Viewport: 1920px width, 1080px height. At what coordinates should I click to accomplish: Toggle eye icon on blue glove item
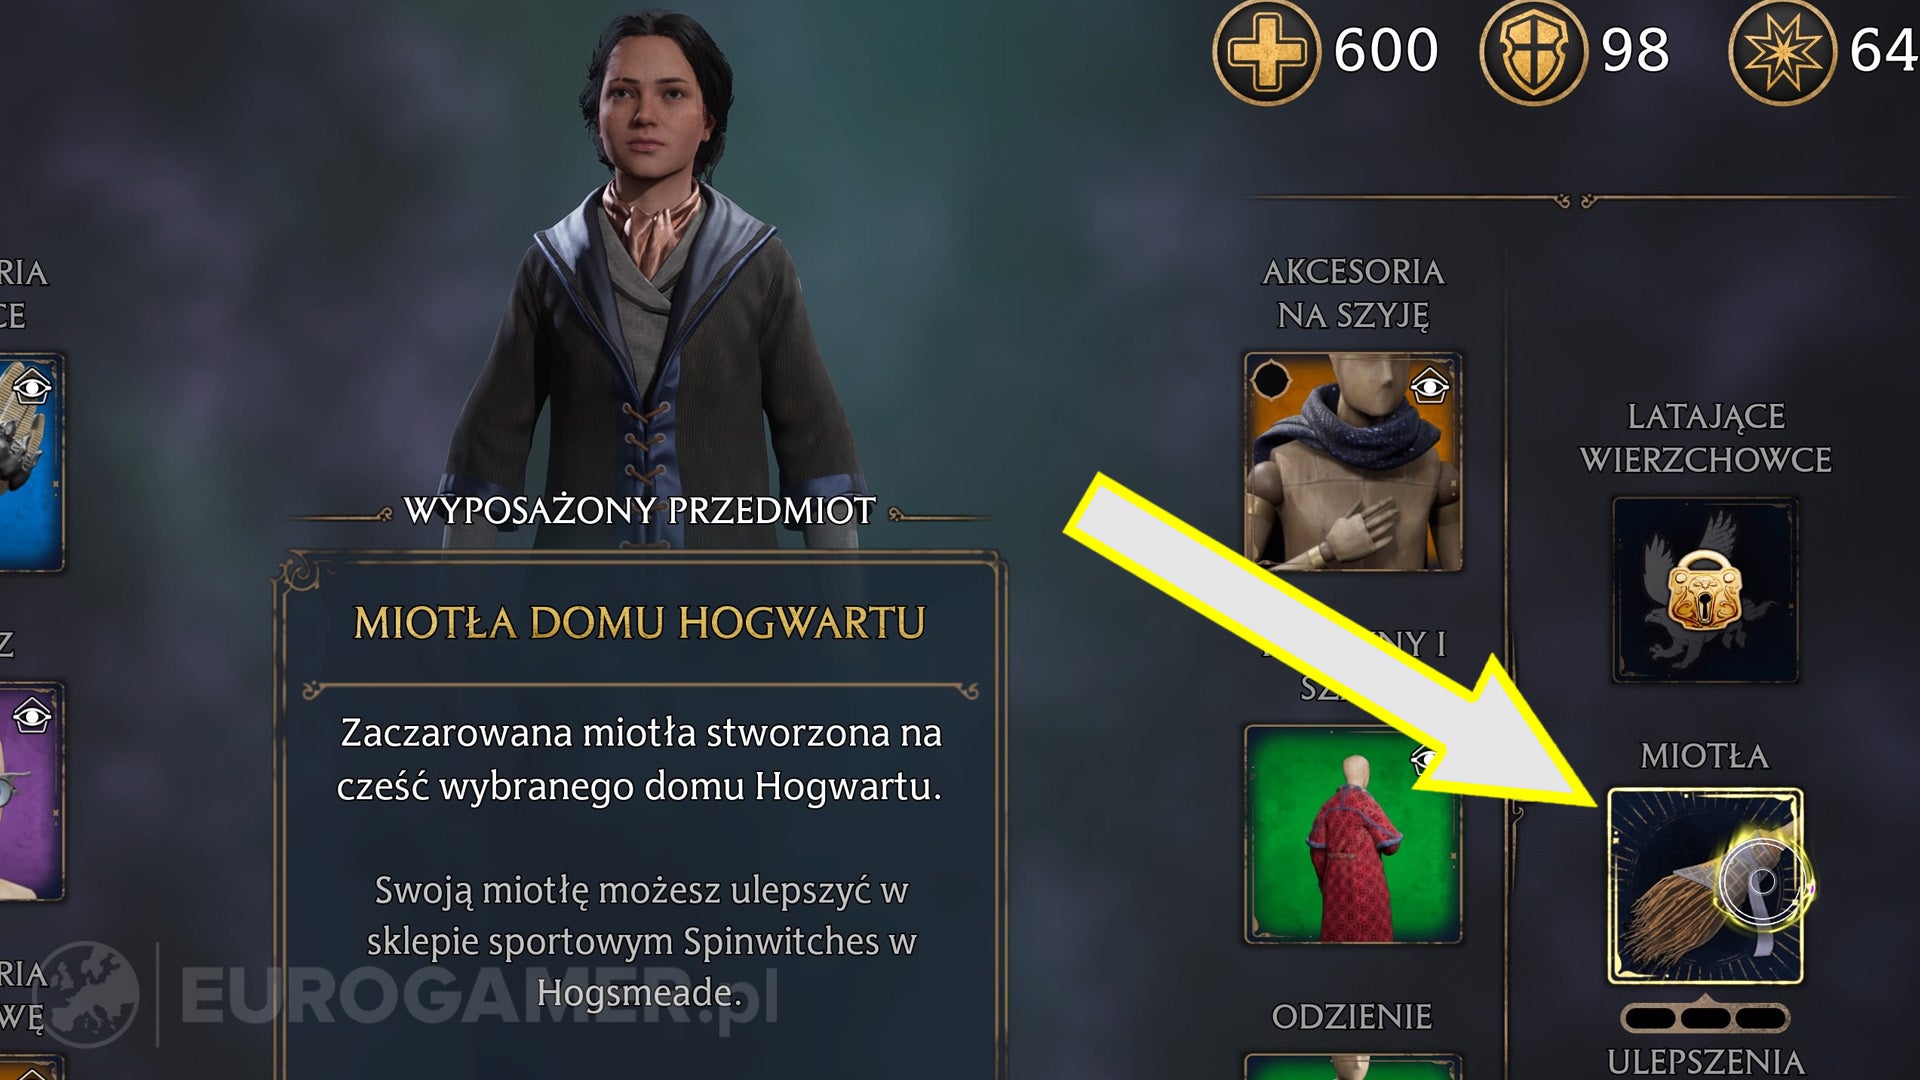[33, 386]
